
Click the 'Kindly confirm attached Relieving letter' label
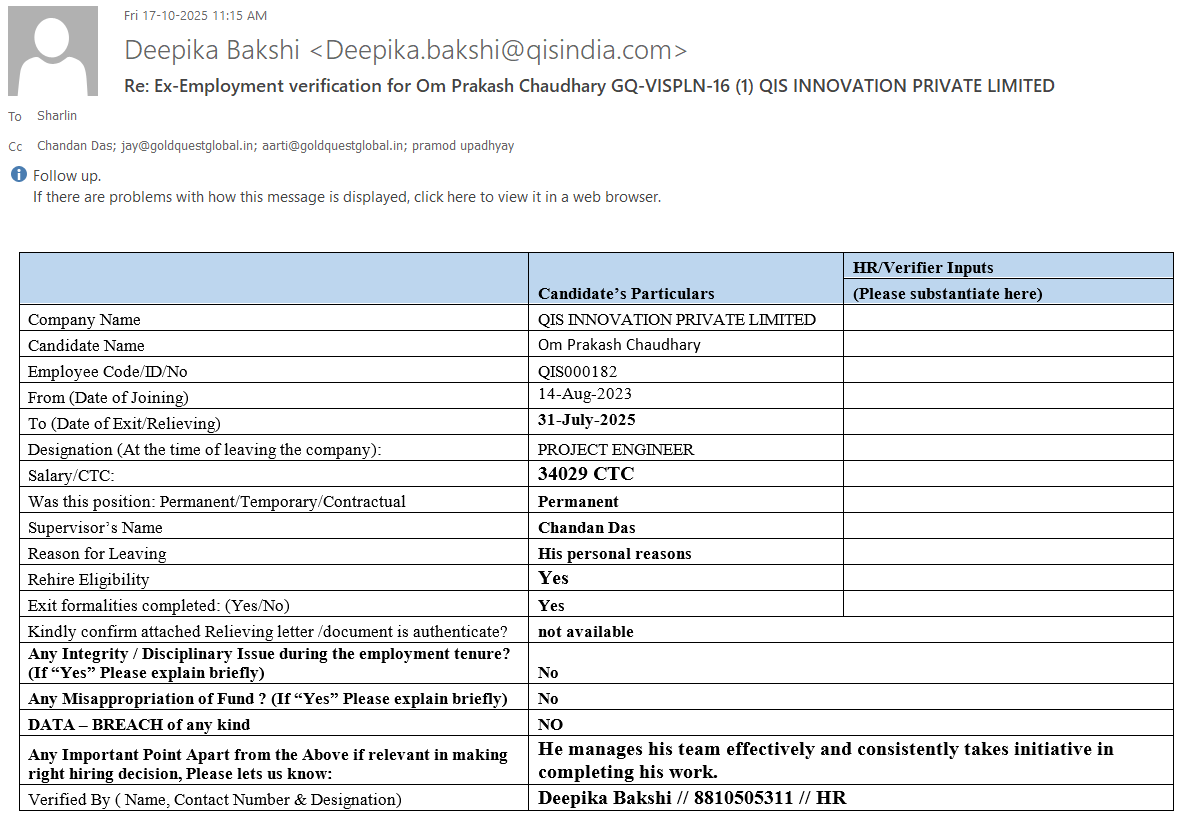click(x=268, y=632)
